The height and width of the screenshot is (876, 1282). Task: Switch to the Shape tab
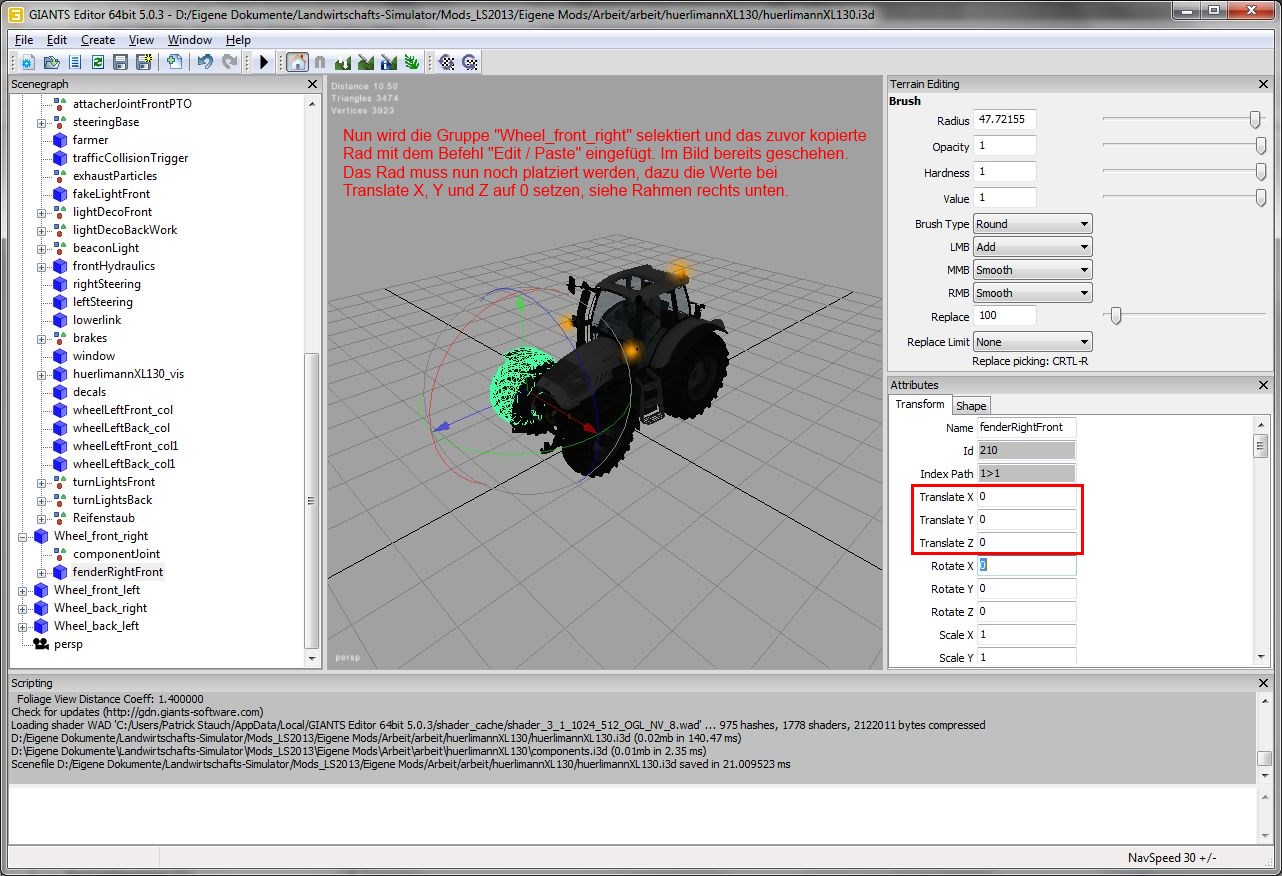point(971,406)
